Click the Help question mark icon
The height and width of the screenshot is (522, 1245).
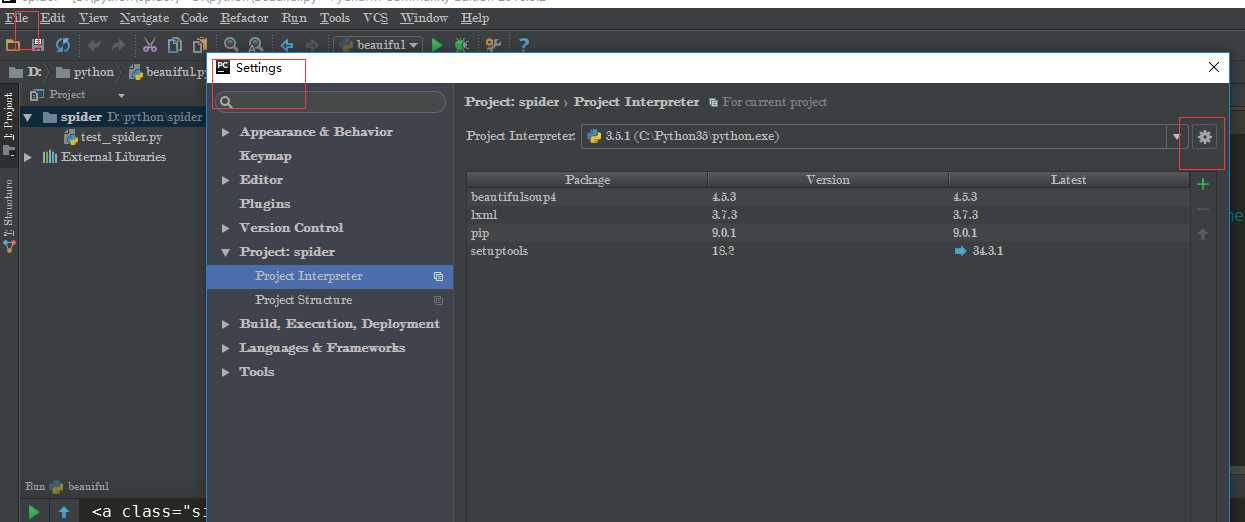(x=523, y=45)
